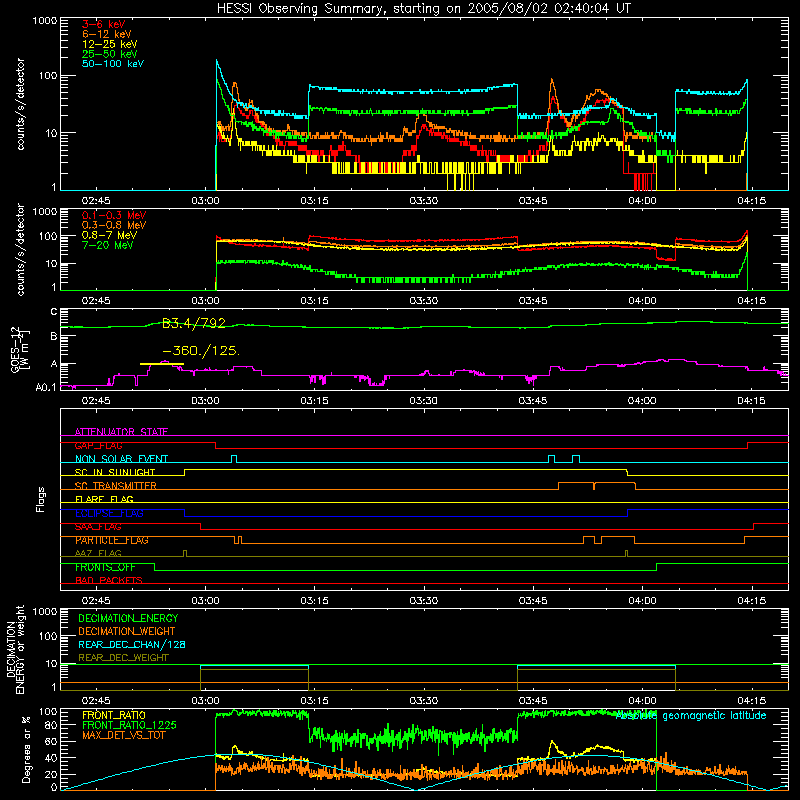This screenshot has height=800, width=800.
Task: Click the 04:00 tick under the flags panel
Action: (x=642, y=601)
